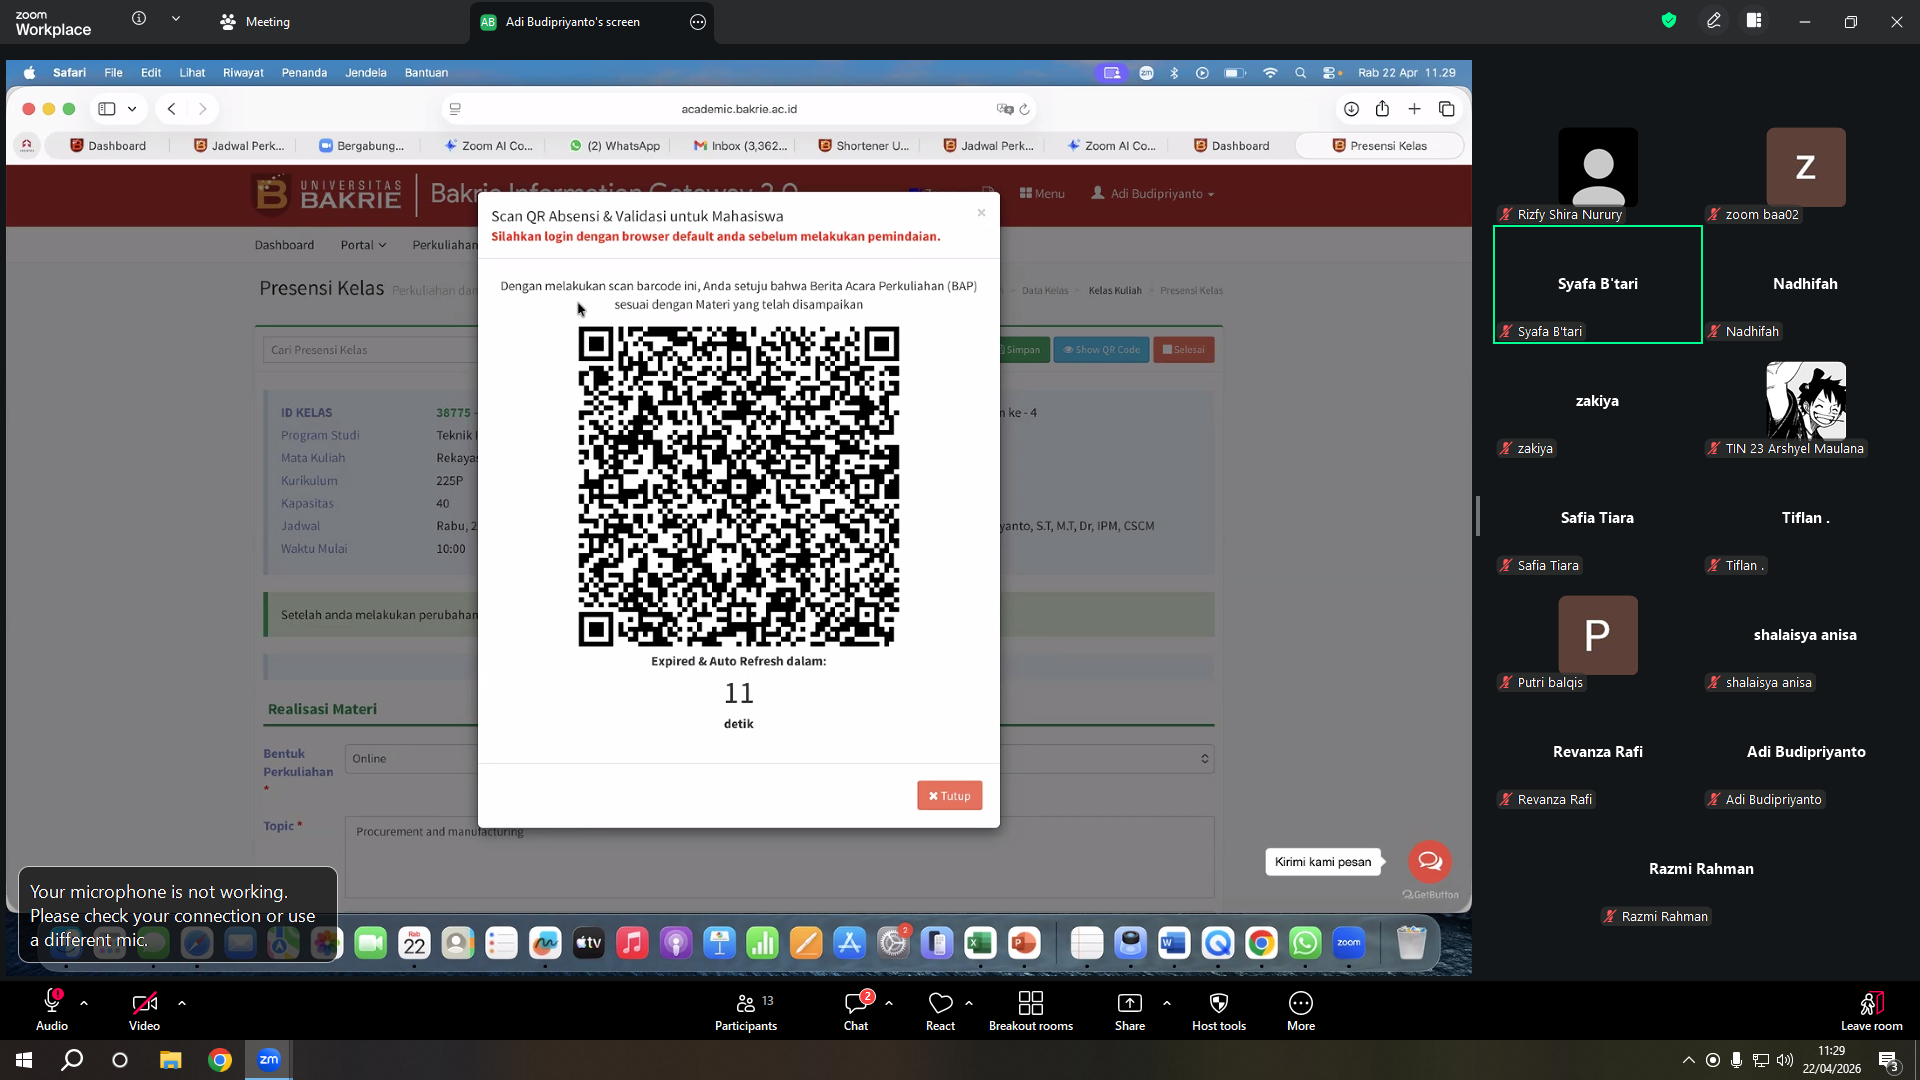This screenshot has width=1920, height=1080.
Task: Open Windows taskbar search
Action: click(x=72, y=1060)
